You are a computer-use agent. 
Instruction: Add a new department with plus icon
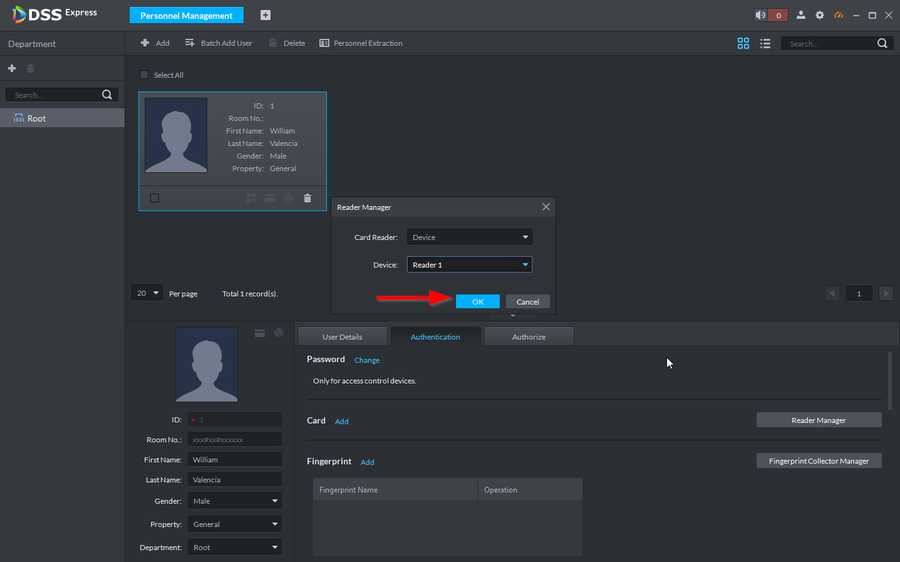(12, 68)
